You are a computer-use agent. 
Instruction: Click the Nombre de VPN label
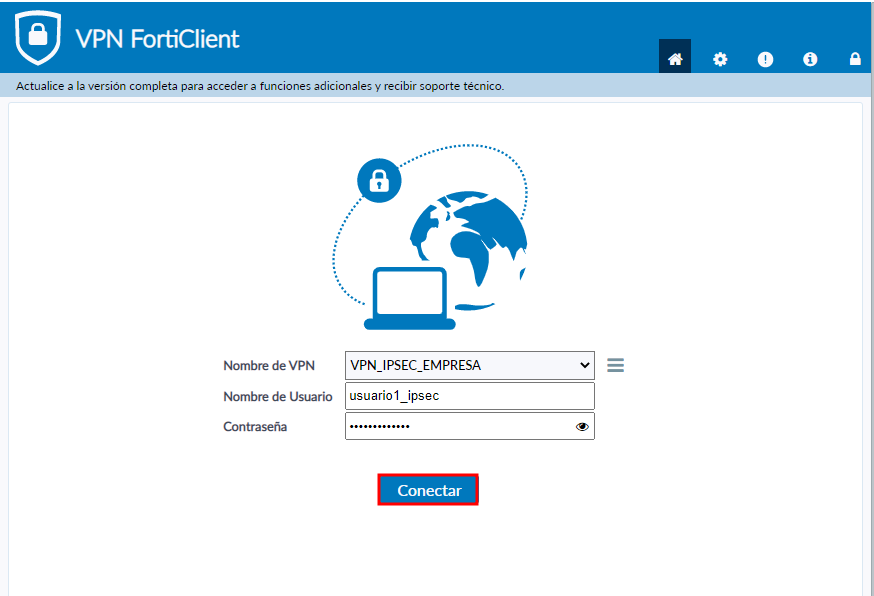click(x=269, y=366)
